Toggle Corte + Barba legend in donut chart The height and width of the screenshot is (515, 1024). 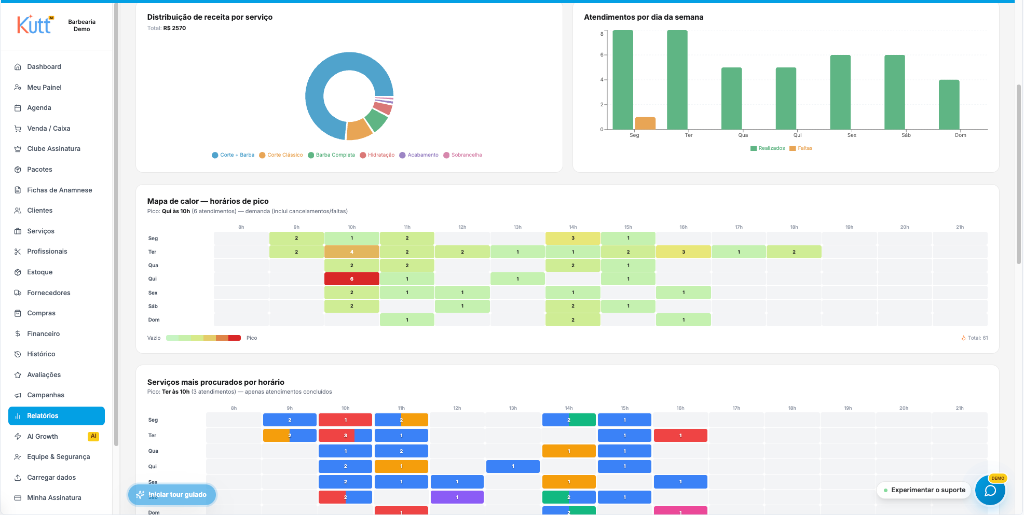tap(233, 155)
